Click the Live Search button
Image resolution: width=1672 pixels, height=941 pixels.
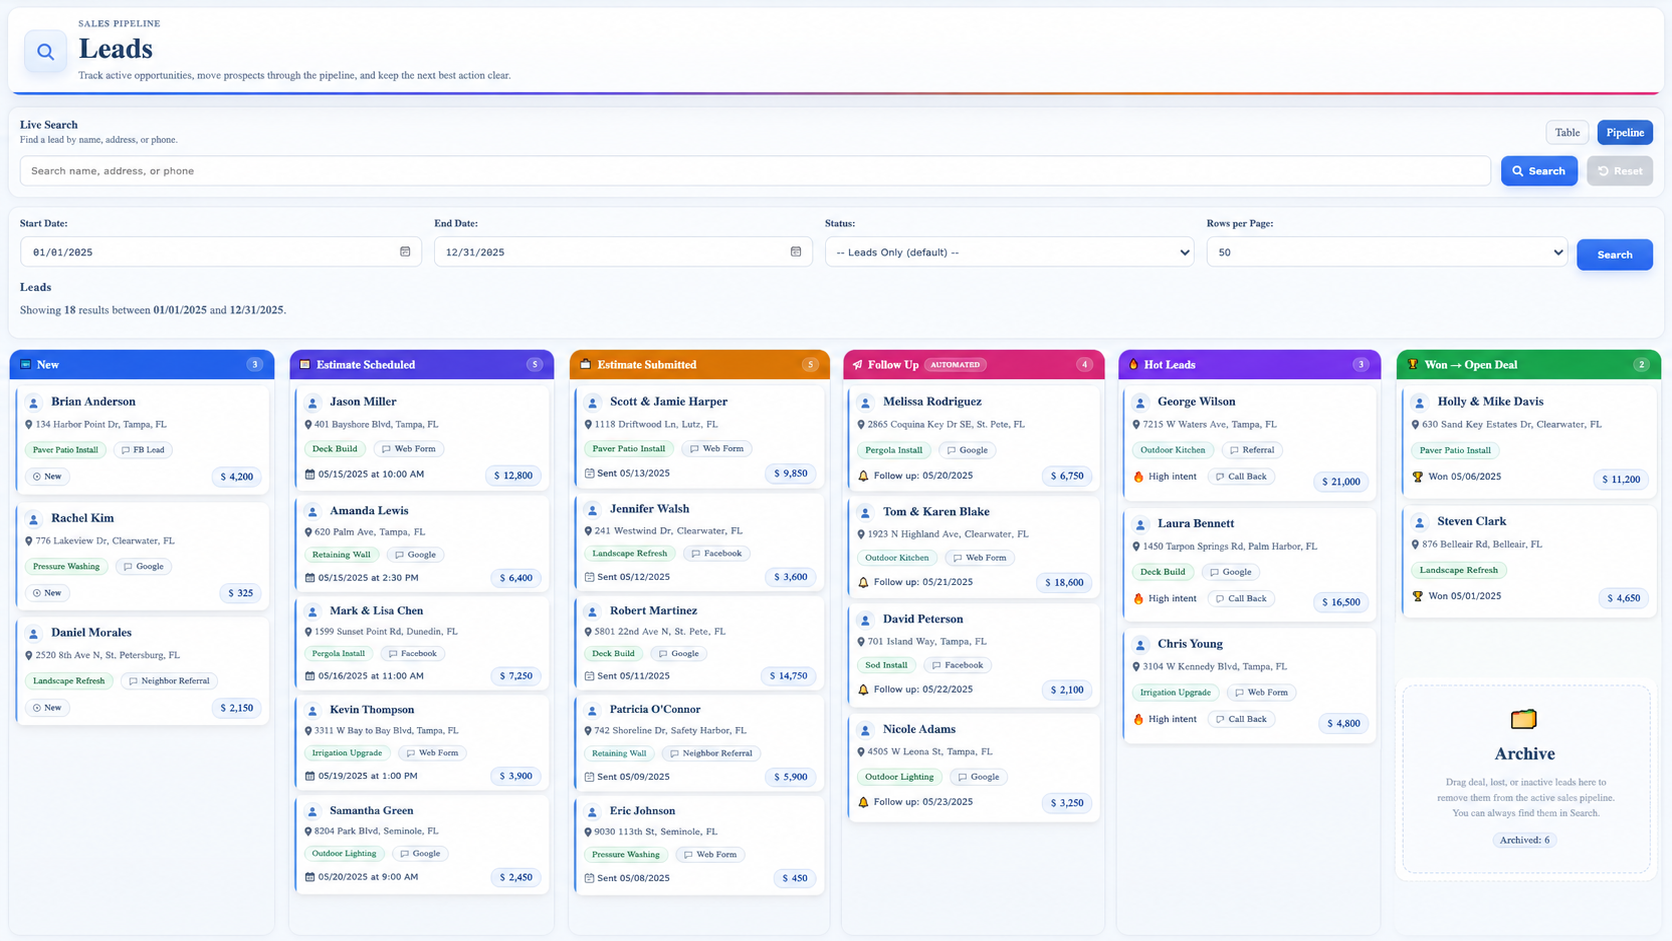pyautogui.click(x=1539, y=171)
